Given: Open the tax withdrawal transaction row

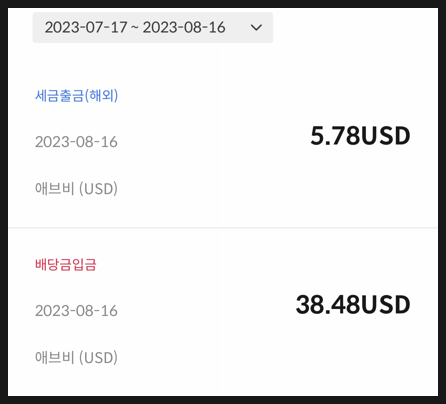Looking at the screenshot, I should coord(223,142).
